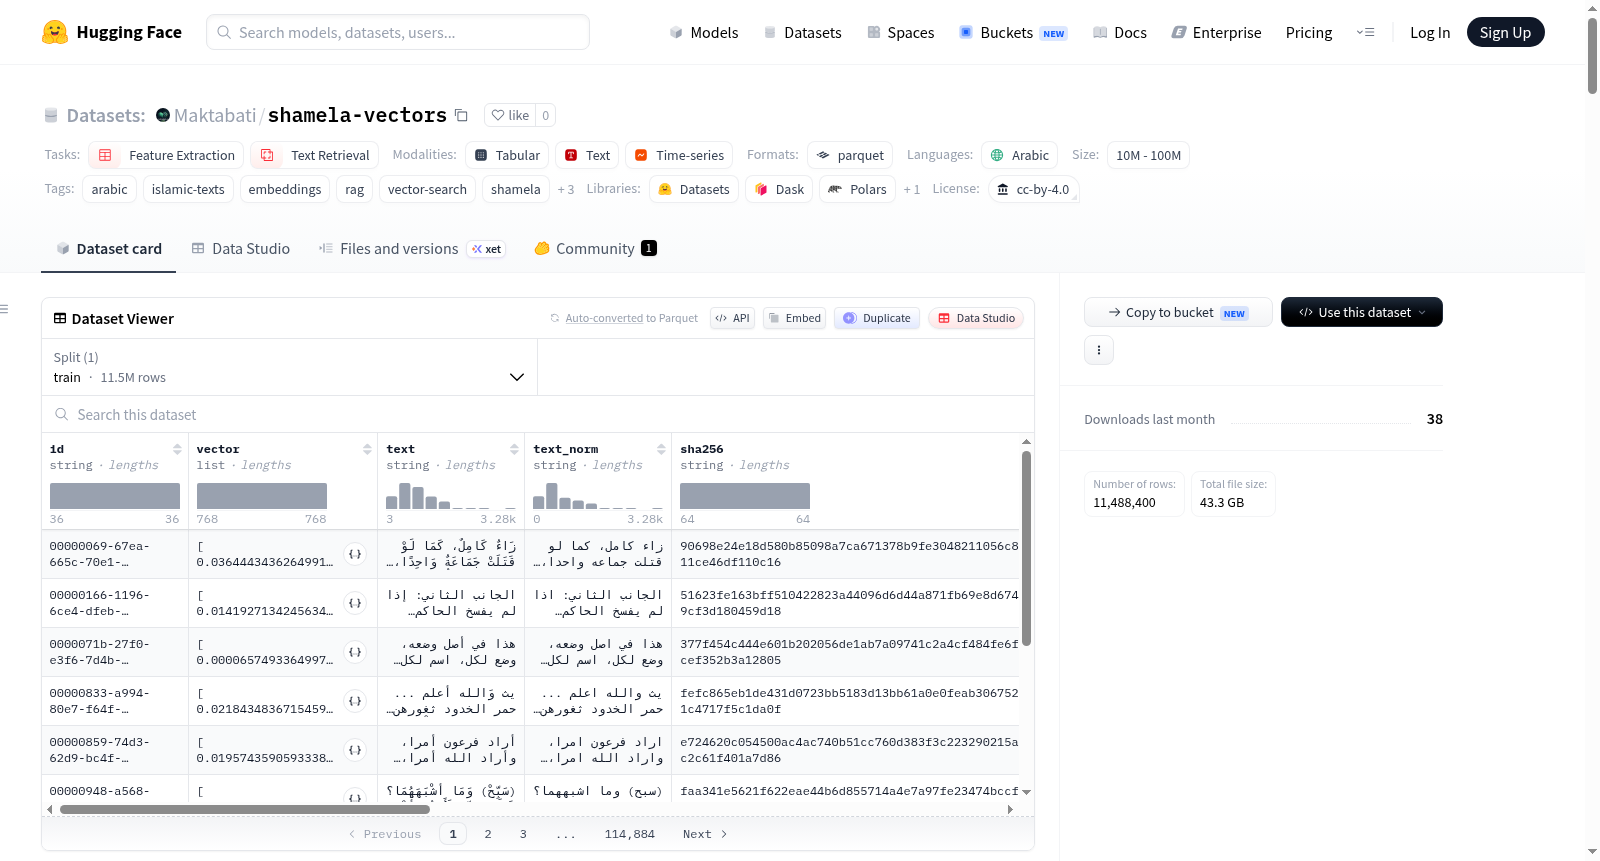Screen dimensions: 1600x861
Task: Click the Sign Up button
Action: (1506, 32)
